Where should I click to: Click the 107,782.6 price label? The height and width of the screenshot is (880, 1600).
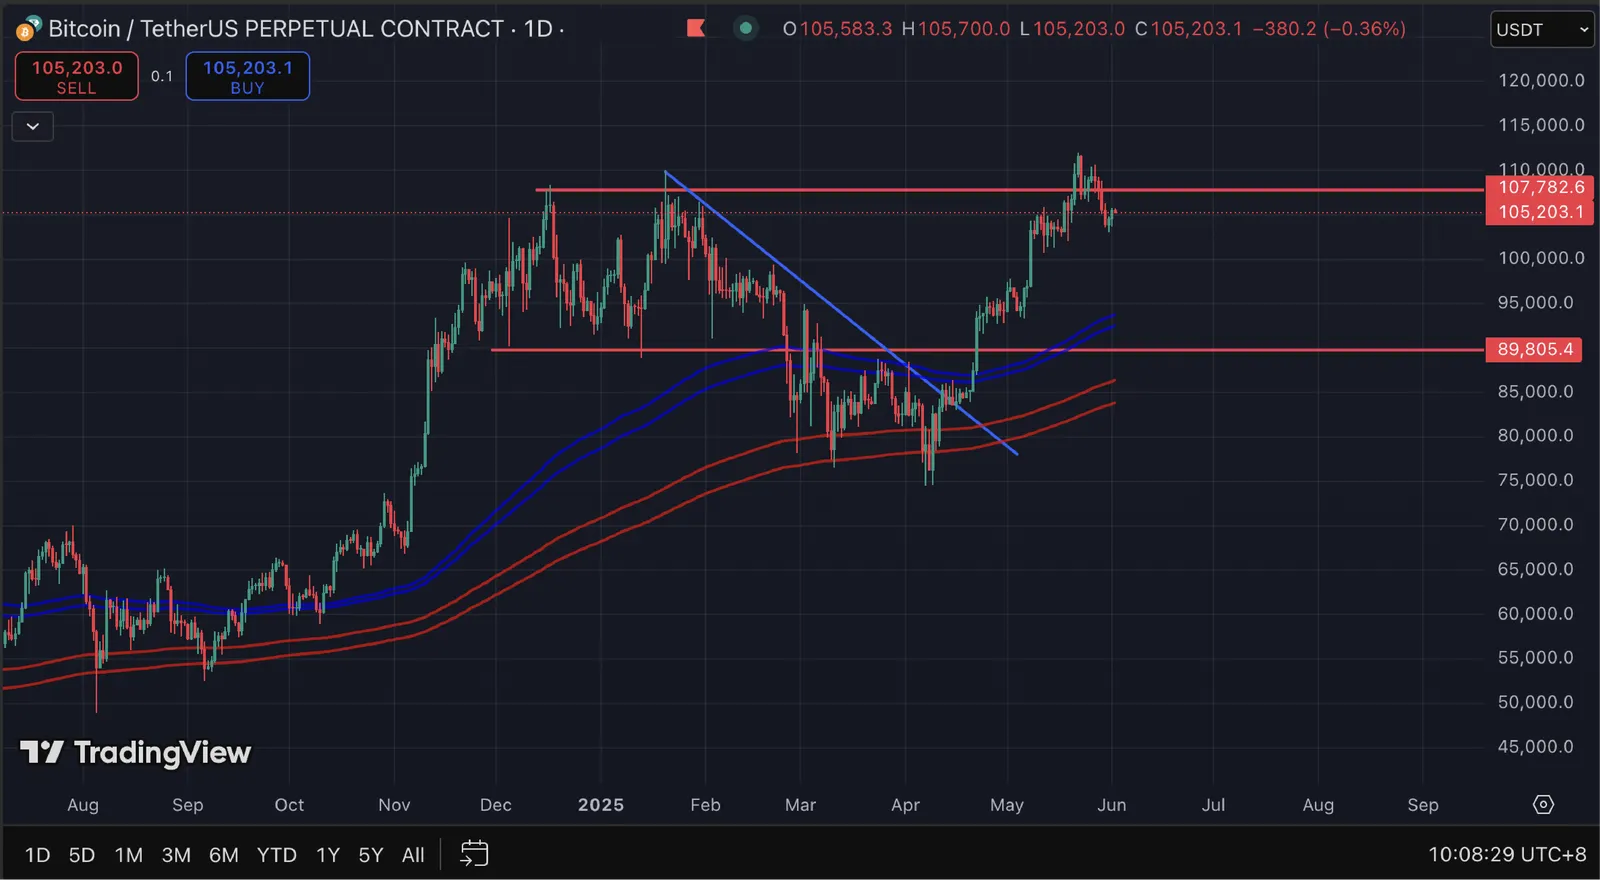(1540, 187)
